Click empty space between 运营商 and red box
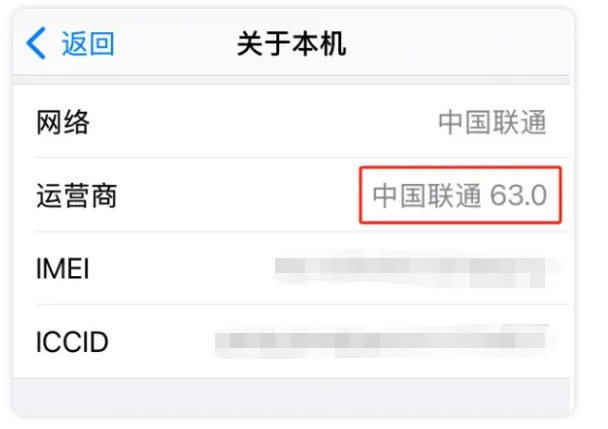 pyautogui.click(x=237, y=195)
